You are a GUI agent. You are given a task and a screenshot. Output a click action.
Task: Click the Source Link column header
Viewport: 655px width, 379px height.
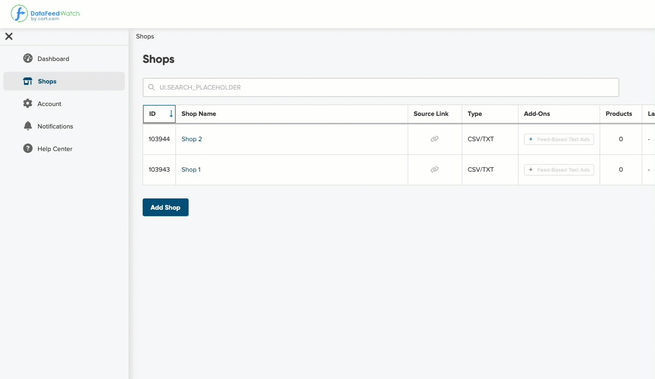click(x=431, y=114)
